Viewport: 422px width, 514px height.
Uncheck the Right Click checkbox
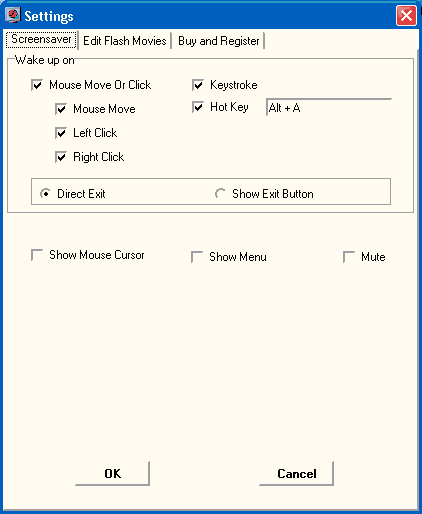pos(61,157)
